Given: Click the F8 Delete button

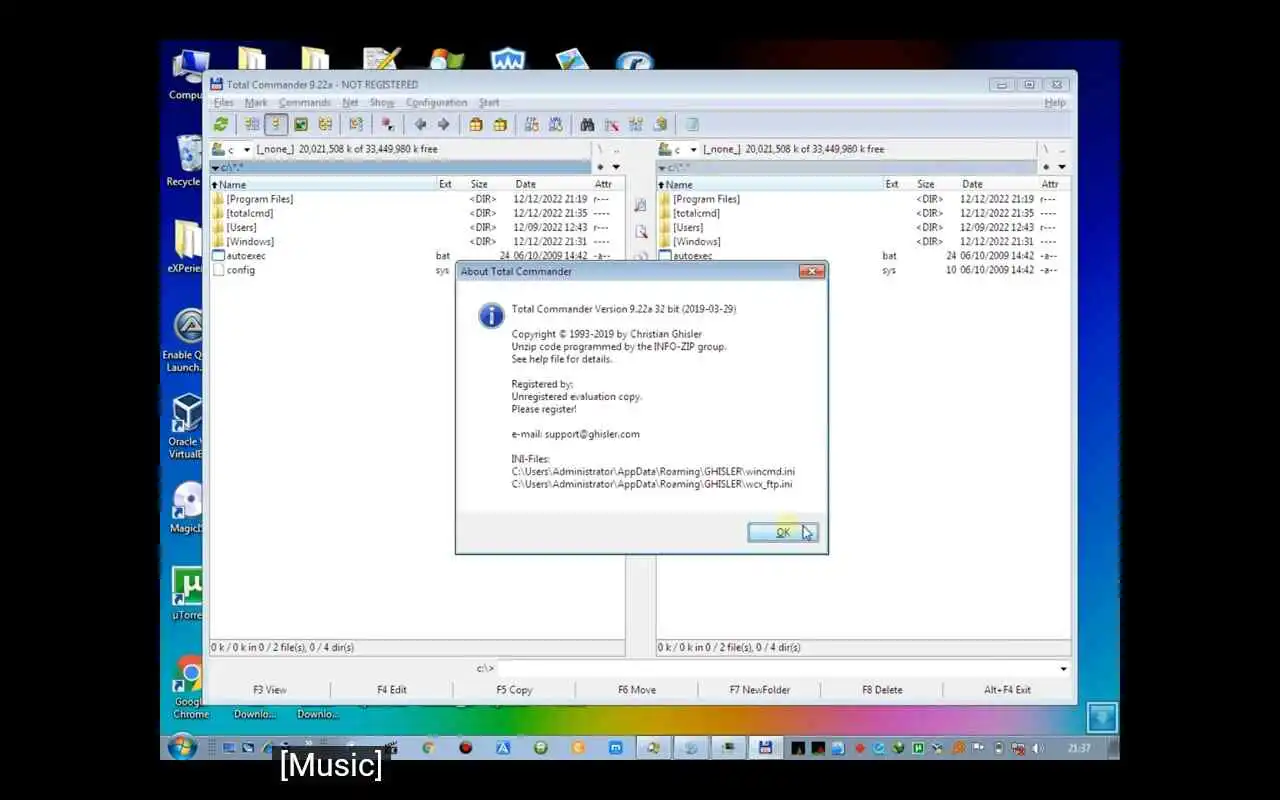Looking at the screenshot, I should coord(882,690).
